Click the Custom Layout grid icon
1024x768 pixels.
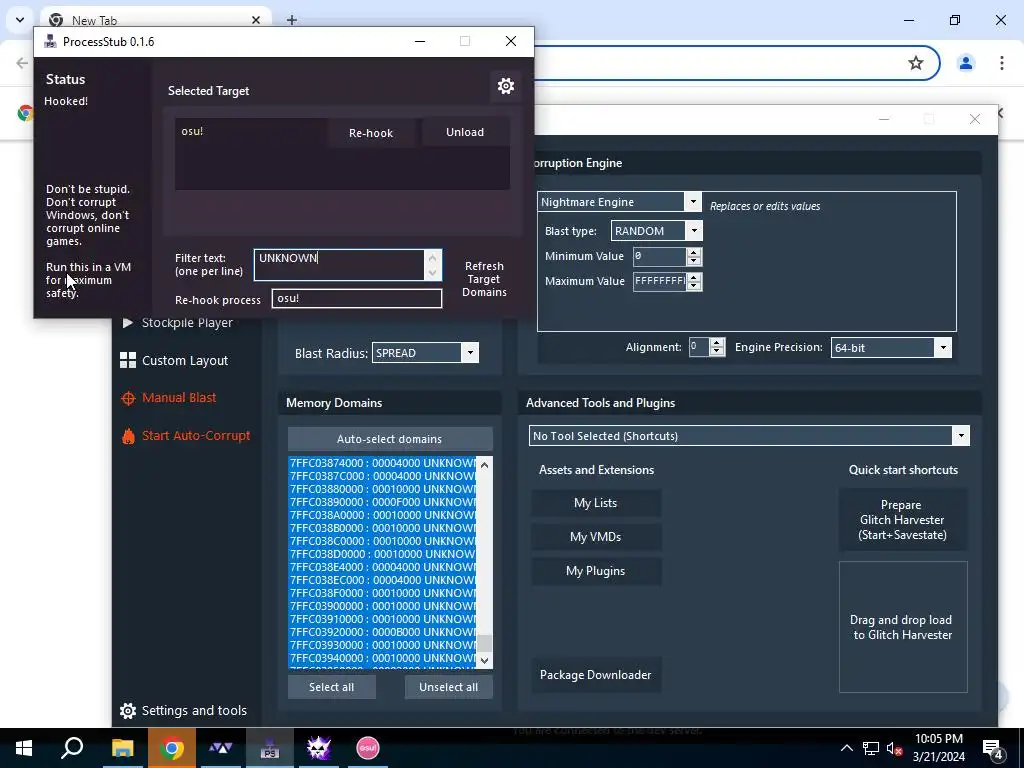point(128,360)
